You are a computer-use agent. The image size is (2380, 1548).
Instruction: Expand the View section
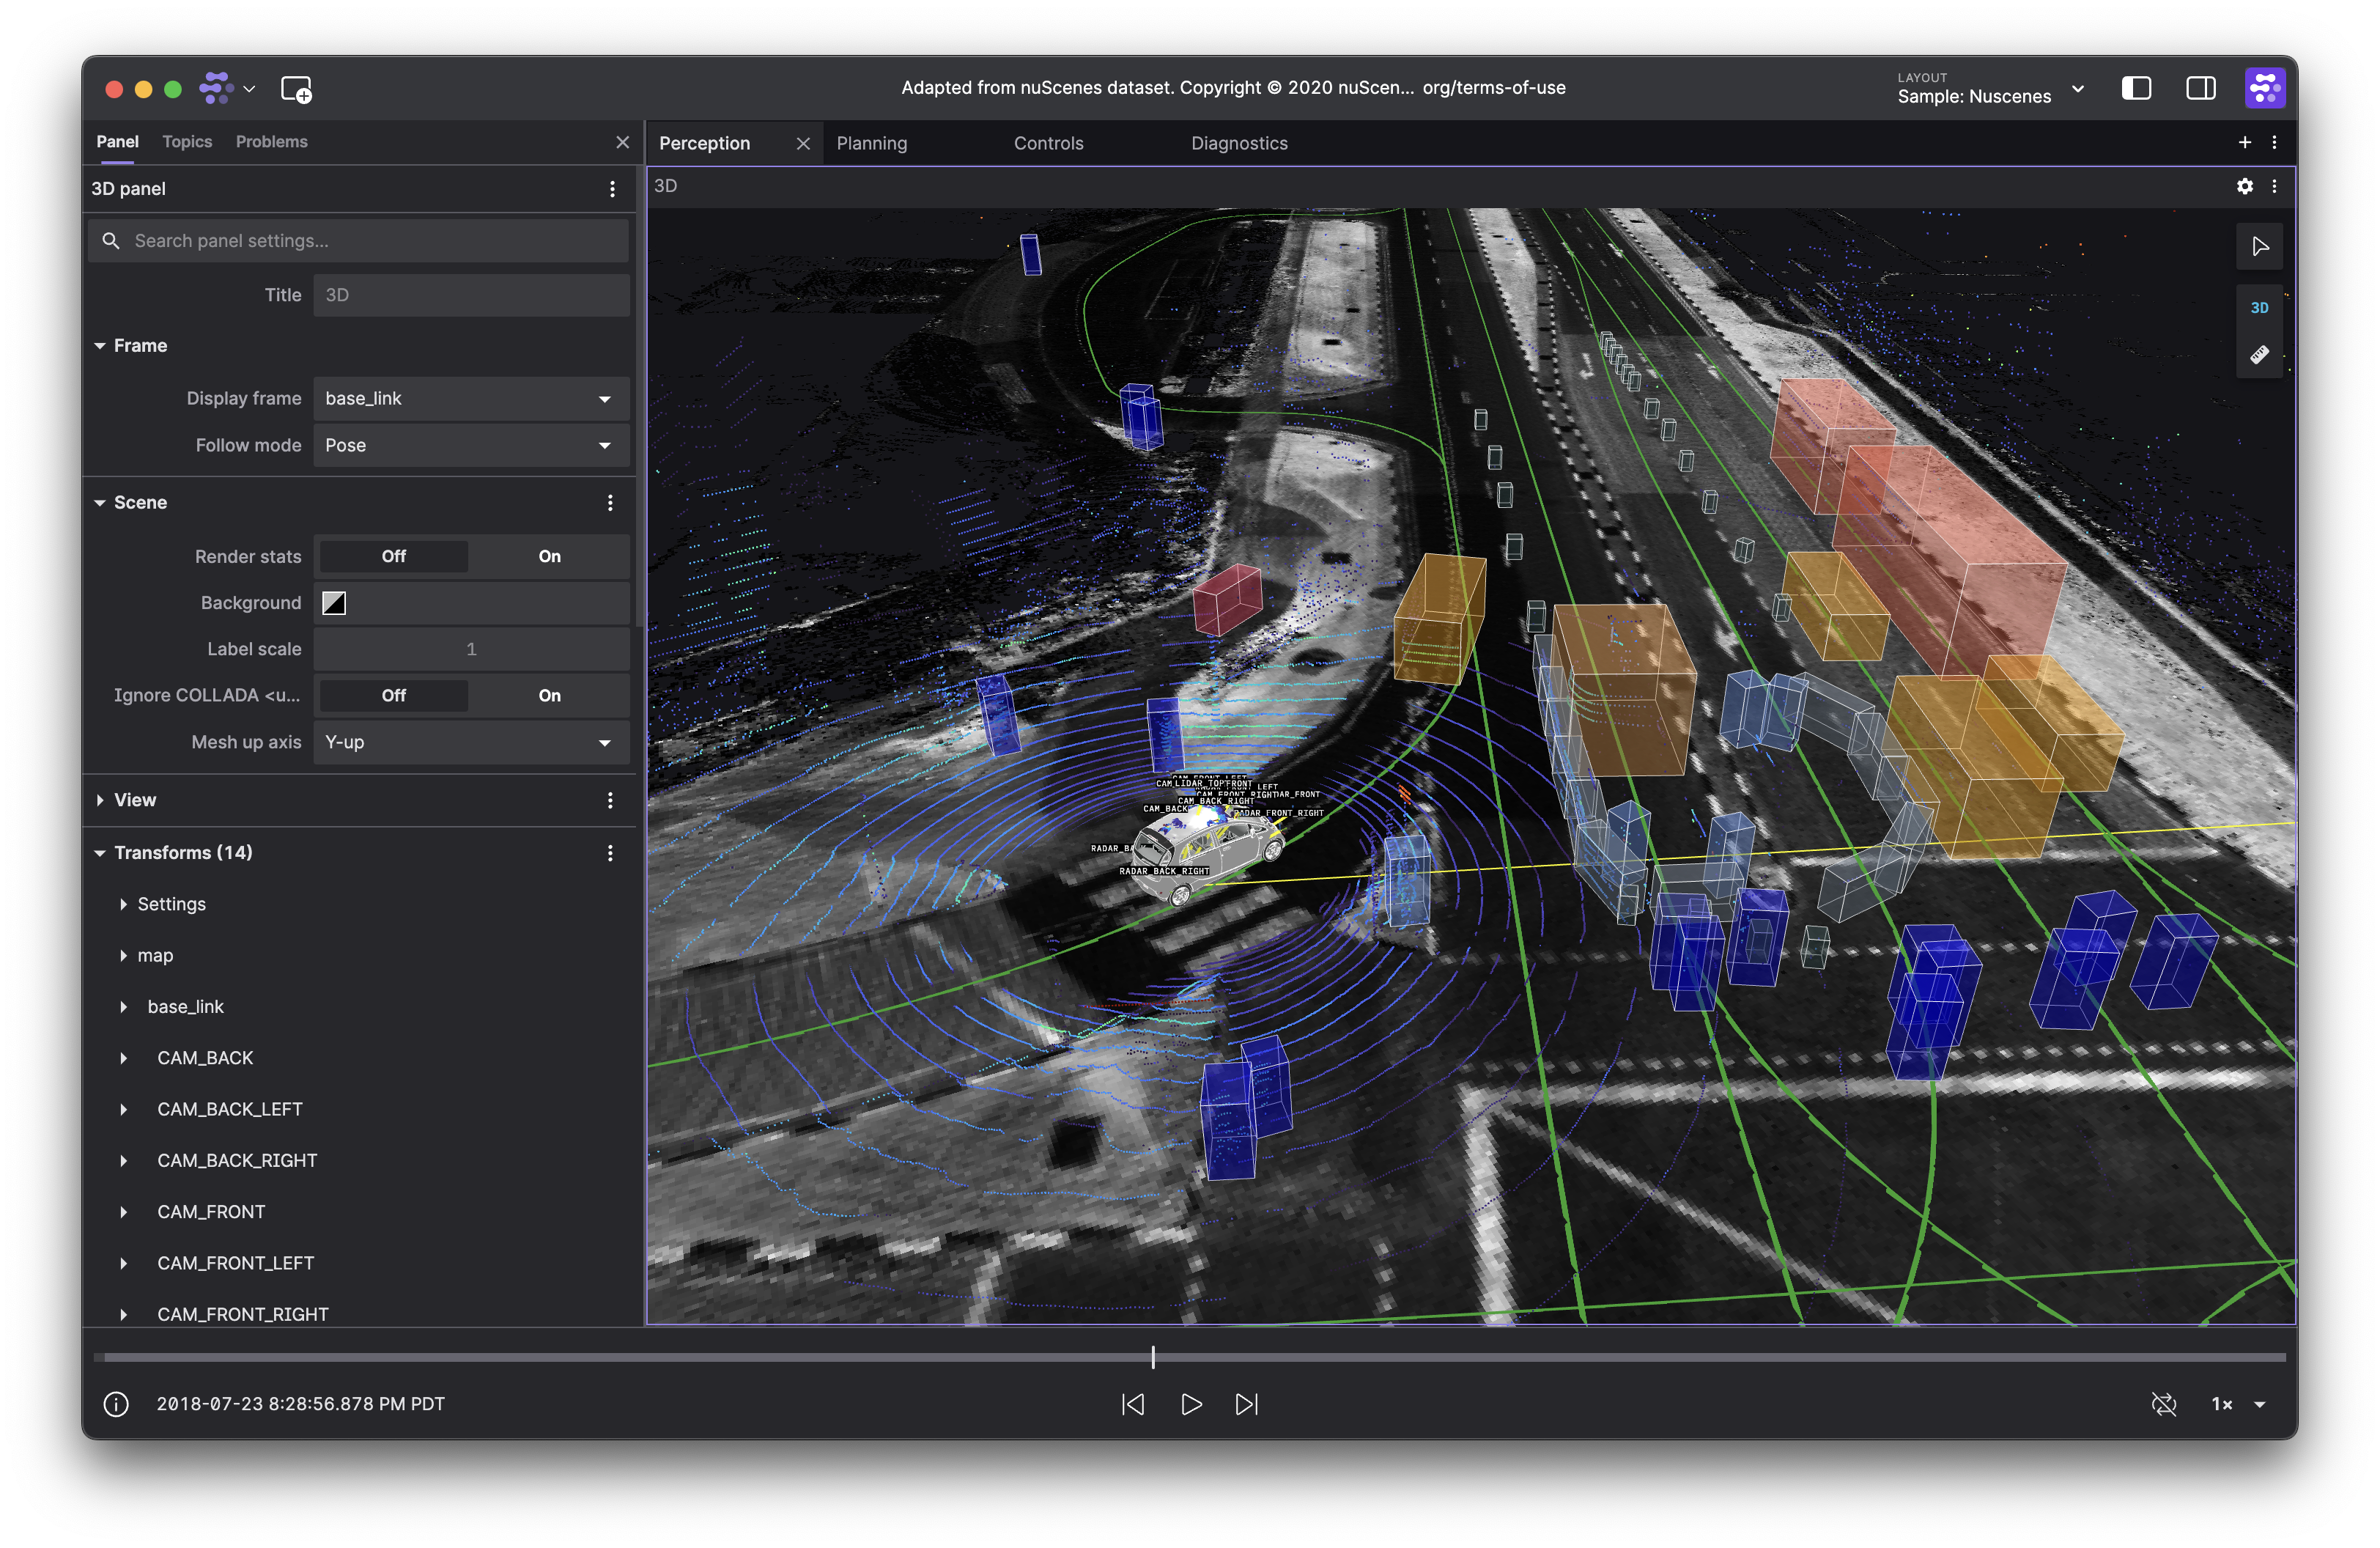pyautogui.click(x=135, y=800)
